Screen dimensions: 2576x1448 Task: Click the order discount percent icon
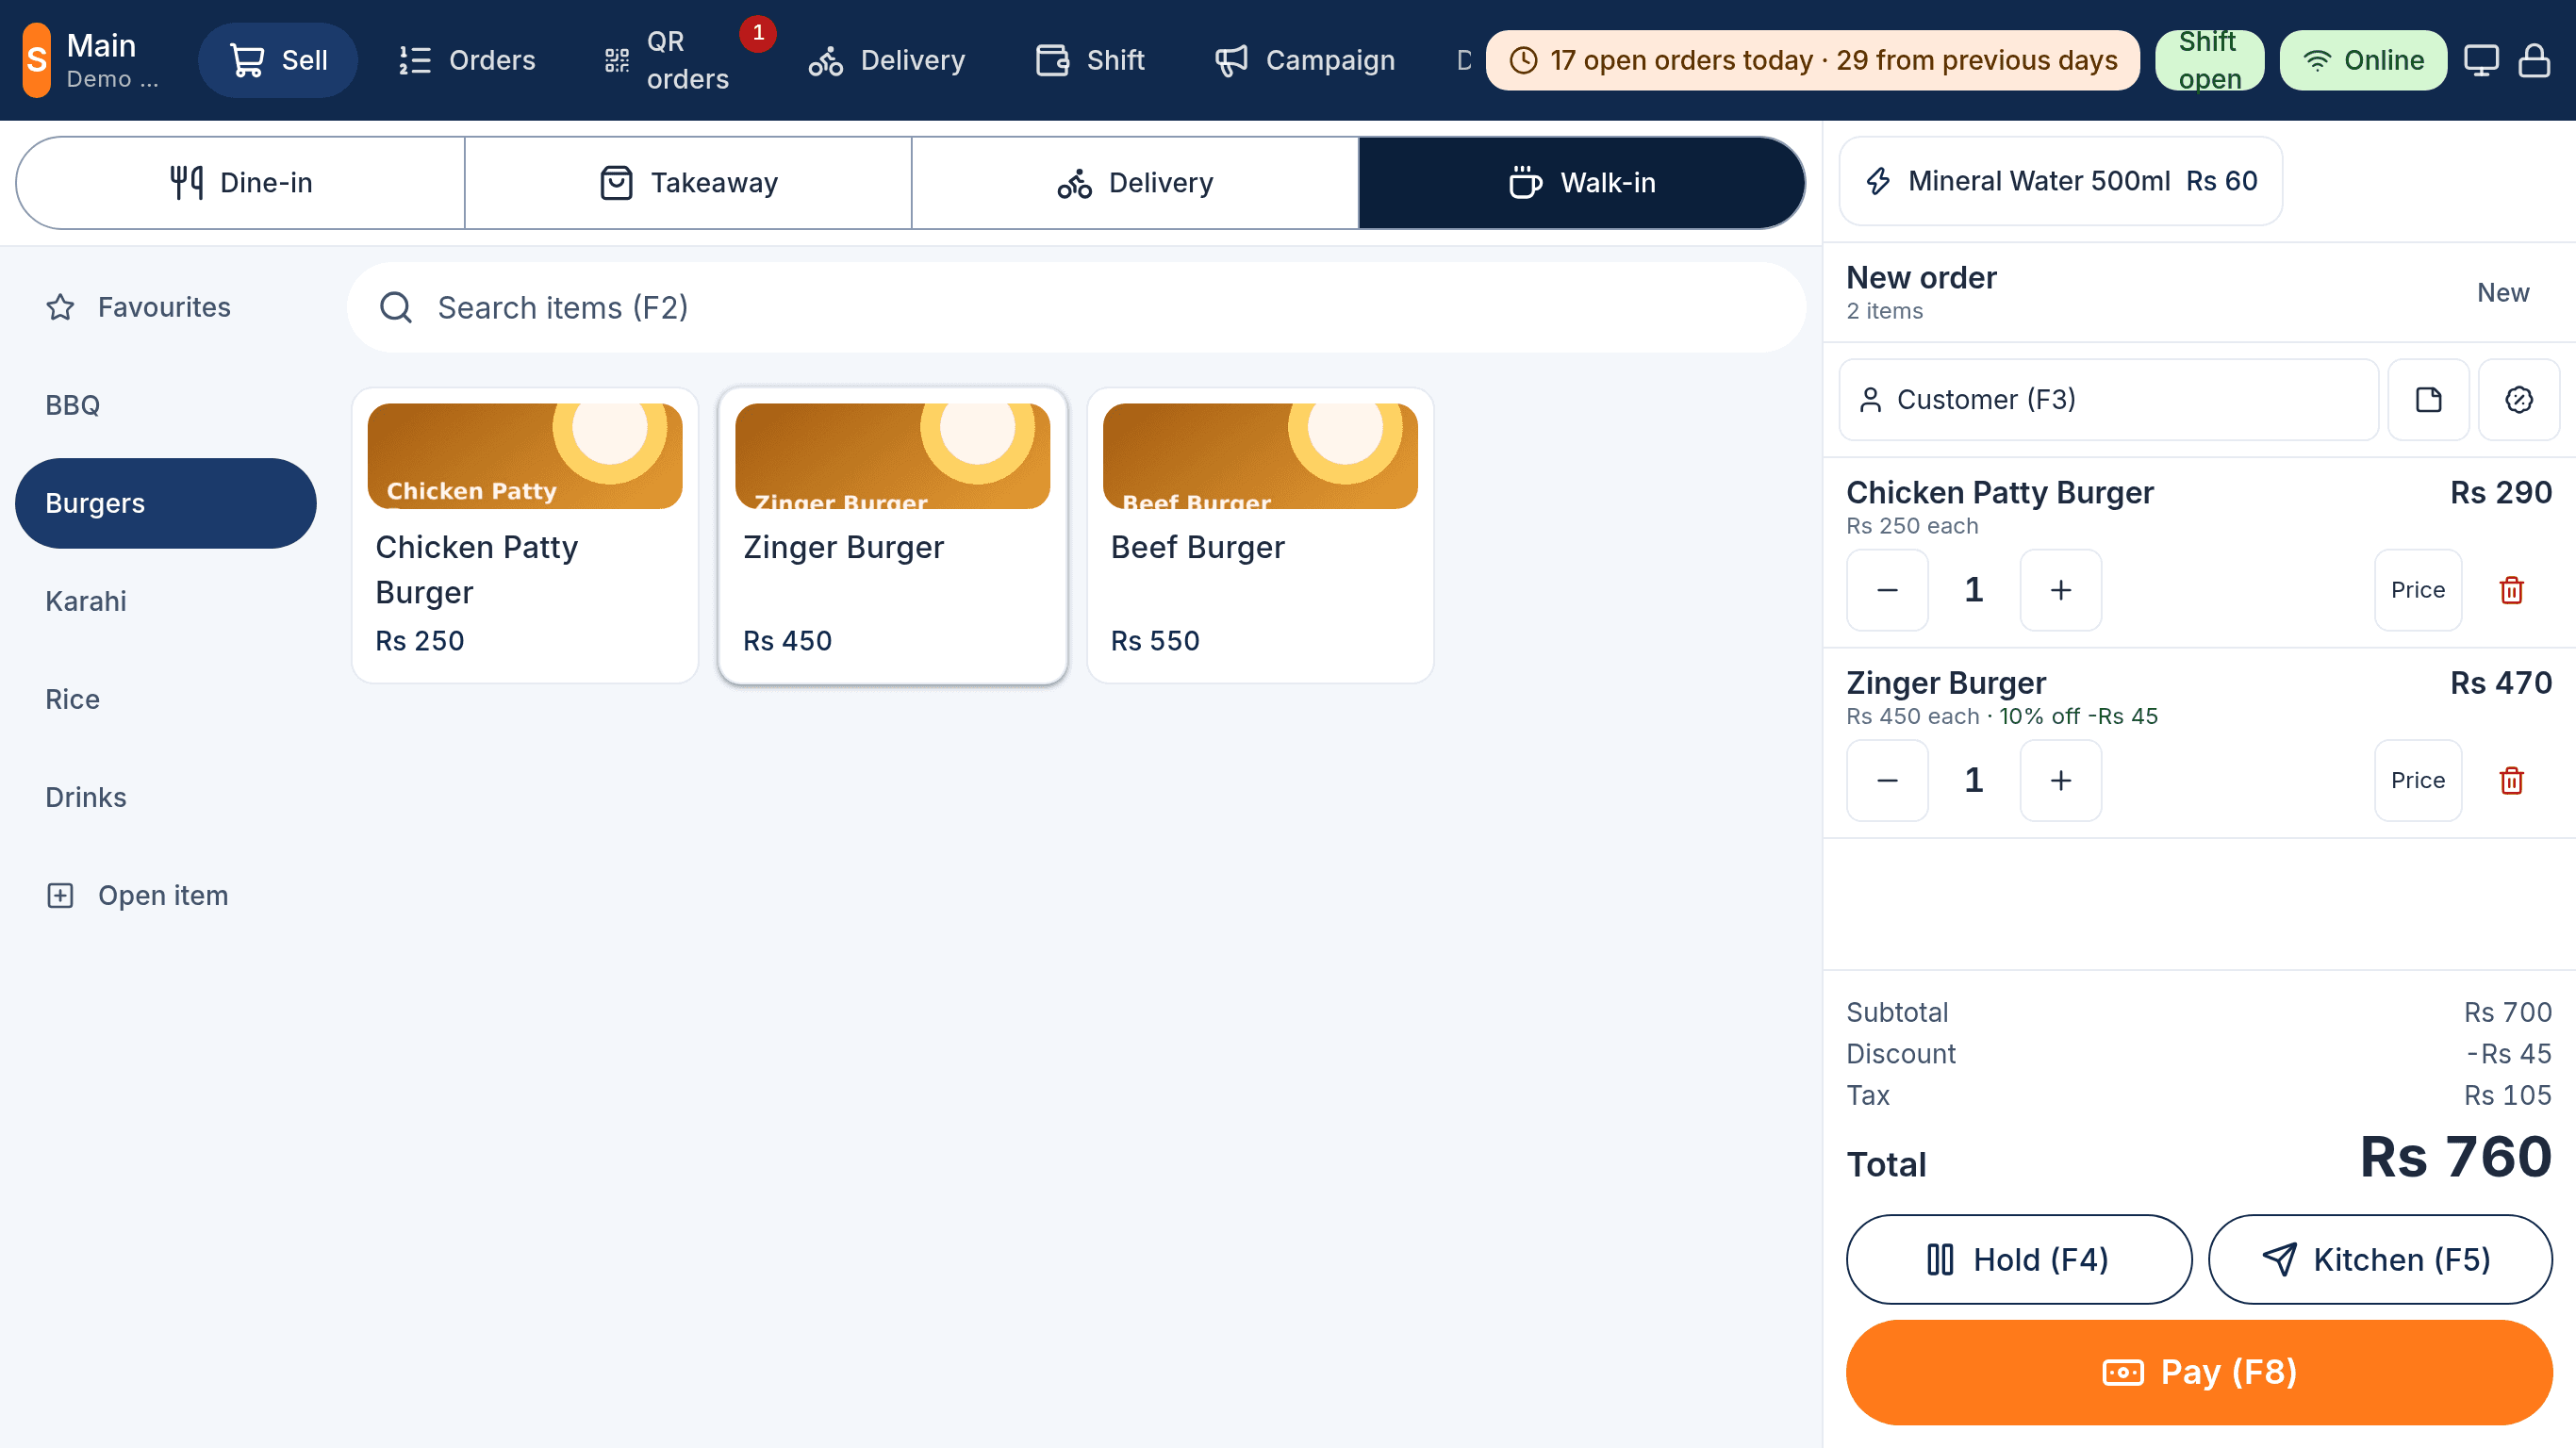2518,400
